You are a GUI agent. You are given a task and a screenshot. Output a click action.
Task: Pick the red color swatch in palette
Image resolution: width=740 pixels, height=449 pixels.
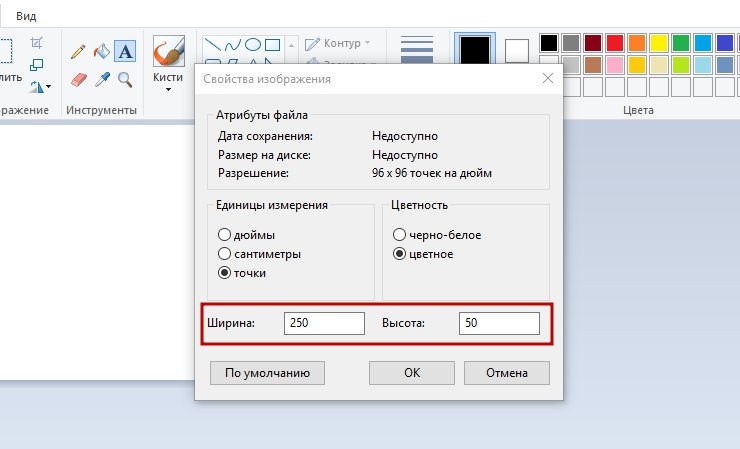[x=615, y=43]
